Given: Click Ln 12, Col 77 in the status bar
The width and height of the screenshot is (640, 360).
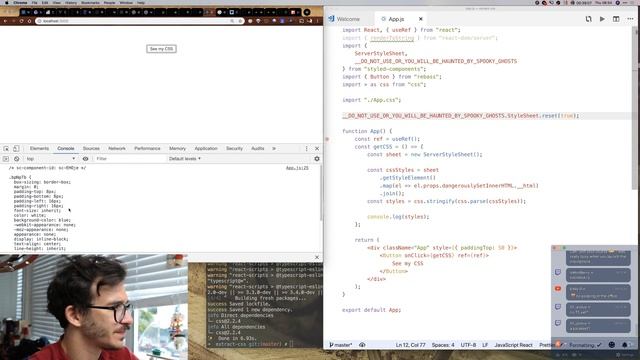Looking at the screenshot, I should [x=410, y=345].
